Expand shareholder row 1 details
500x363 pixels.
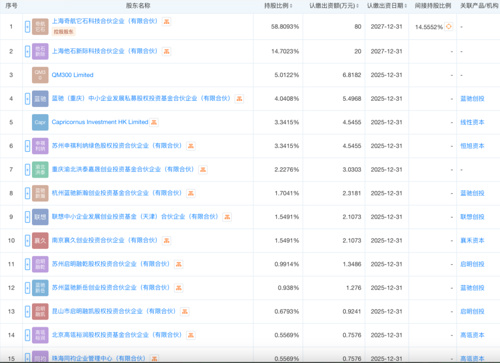[x=27, y=26]
